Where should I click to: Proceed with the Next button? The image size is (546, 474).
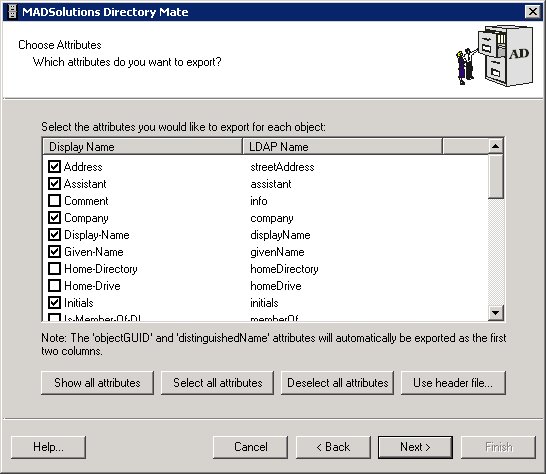point(415,447)
